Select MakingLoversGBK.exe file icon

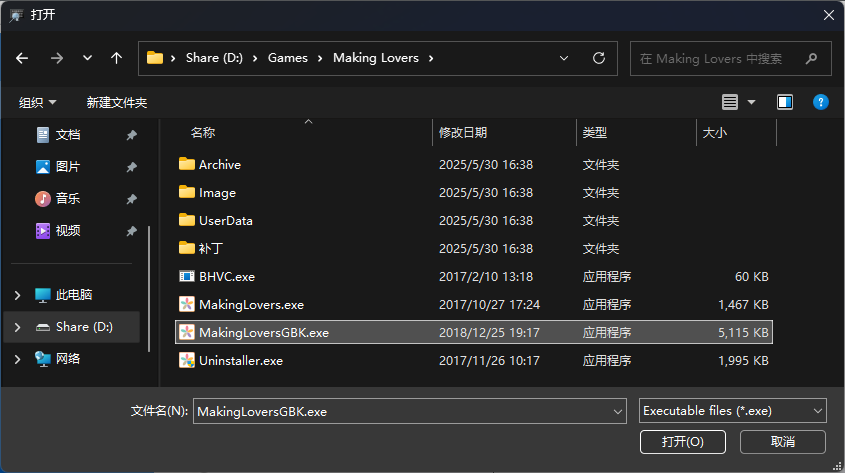pyautogui.click(x=186, y=332)
